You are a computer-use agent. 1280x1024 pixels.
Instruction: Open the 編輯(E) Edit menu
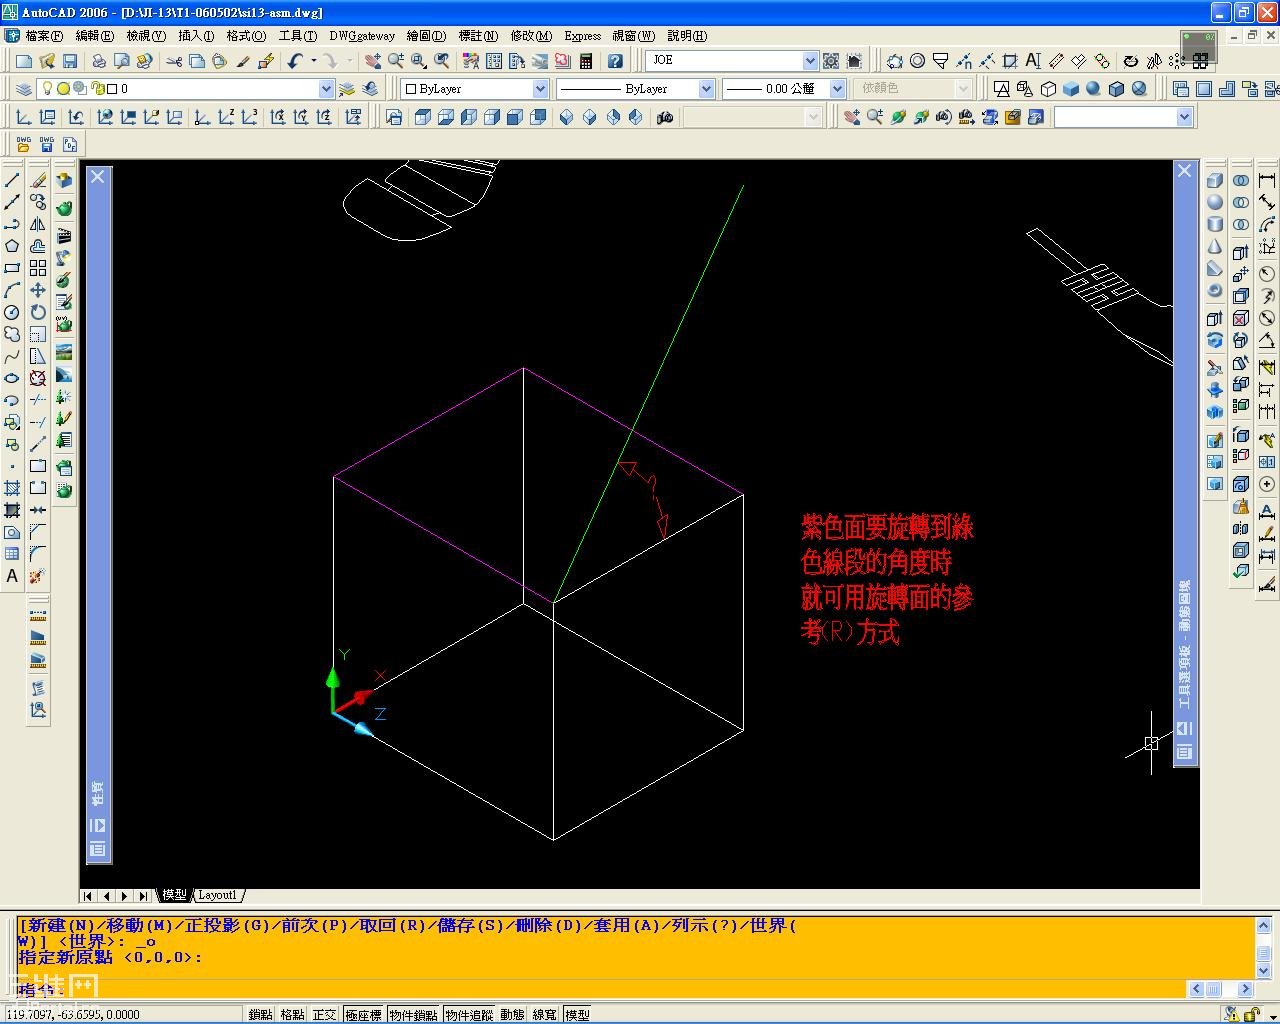coord(95,36)
